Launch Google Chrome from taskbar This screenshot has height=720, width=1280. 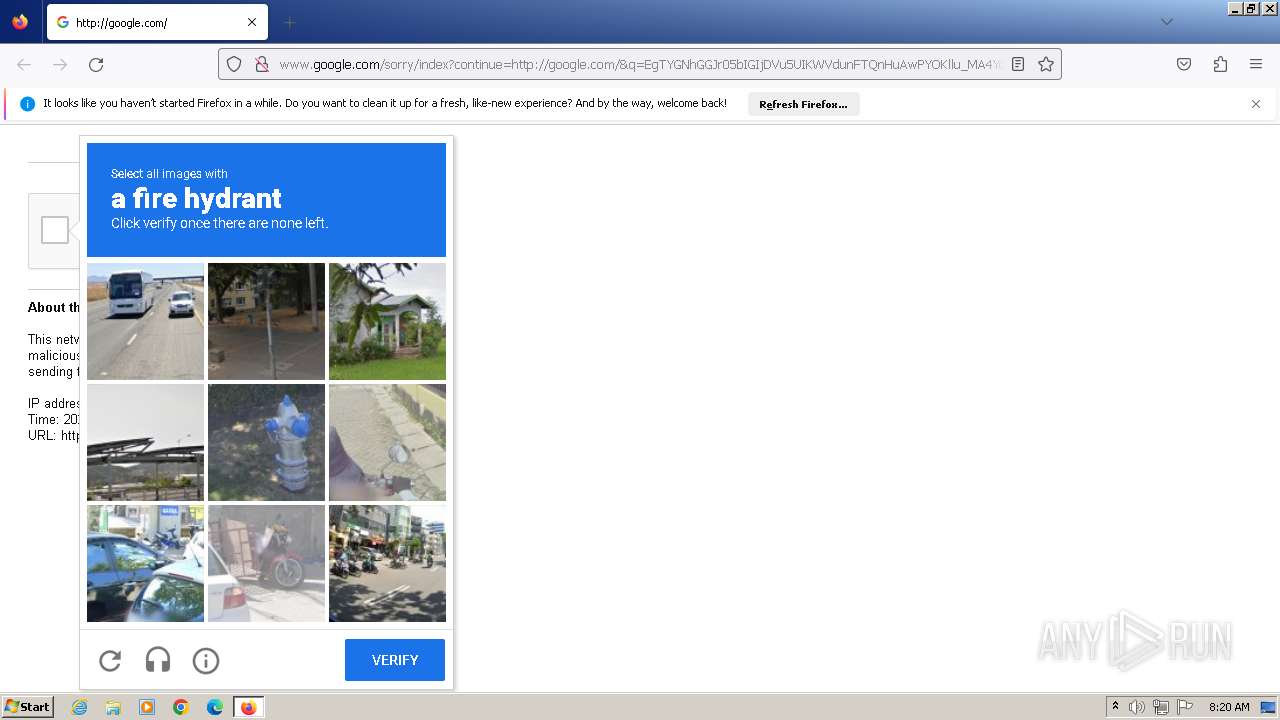[181, 707]
